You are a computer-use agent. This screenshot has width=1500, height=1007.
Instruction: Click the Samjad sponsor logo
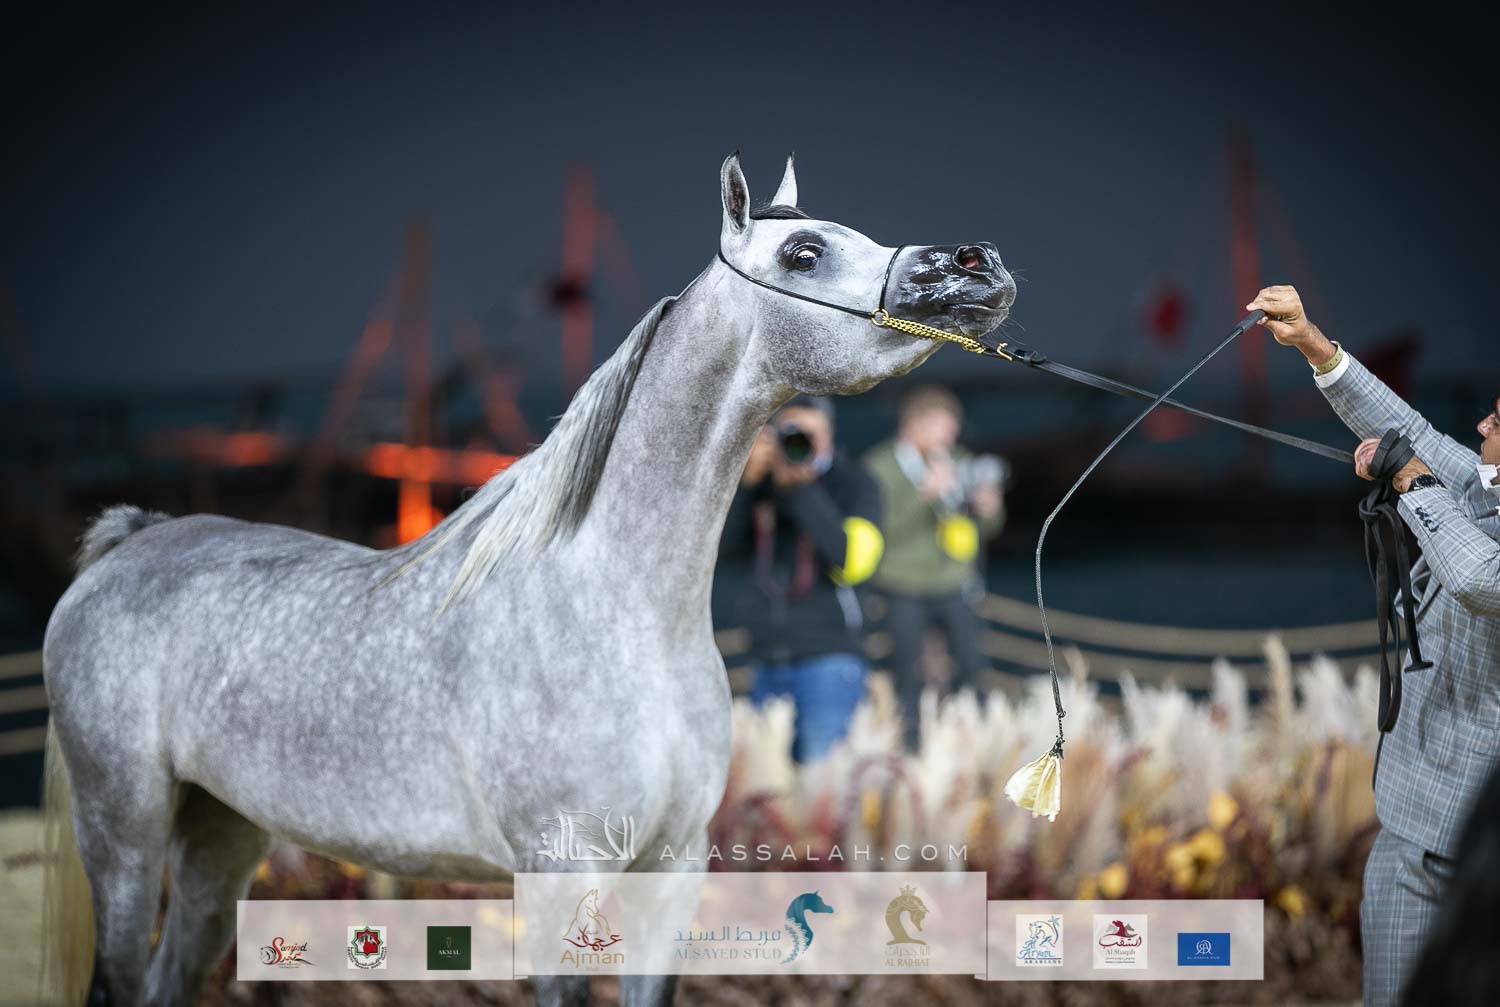(285, 948)
